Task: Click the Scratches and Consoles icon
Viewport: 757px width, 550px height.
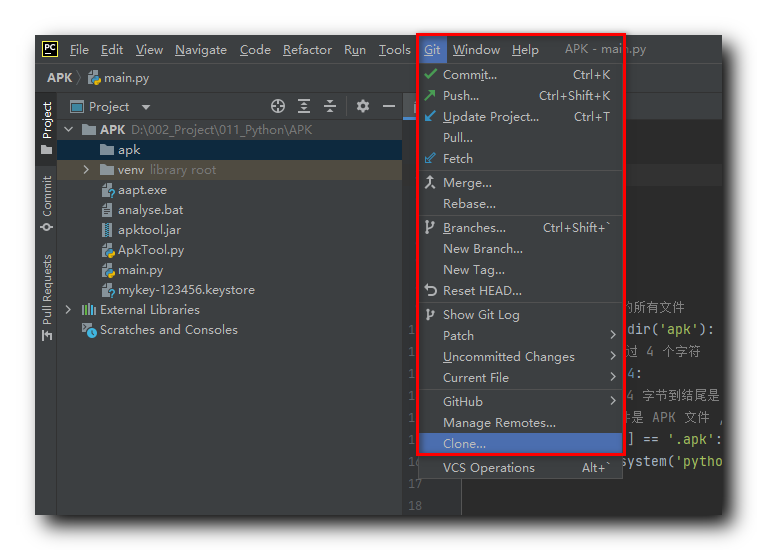Action: tap(89, 330)
